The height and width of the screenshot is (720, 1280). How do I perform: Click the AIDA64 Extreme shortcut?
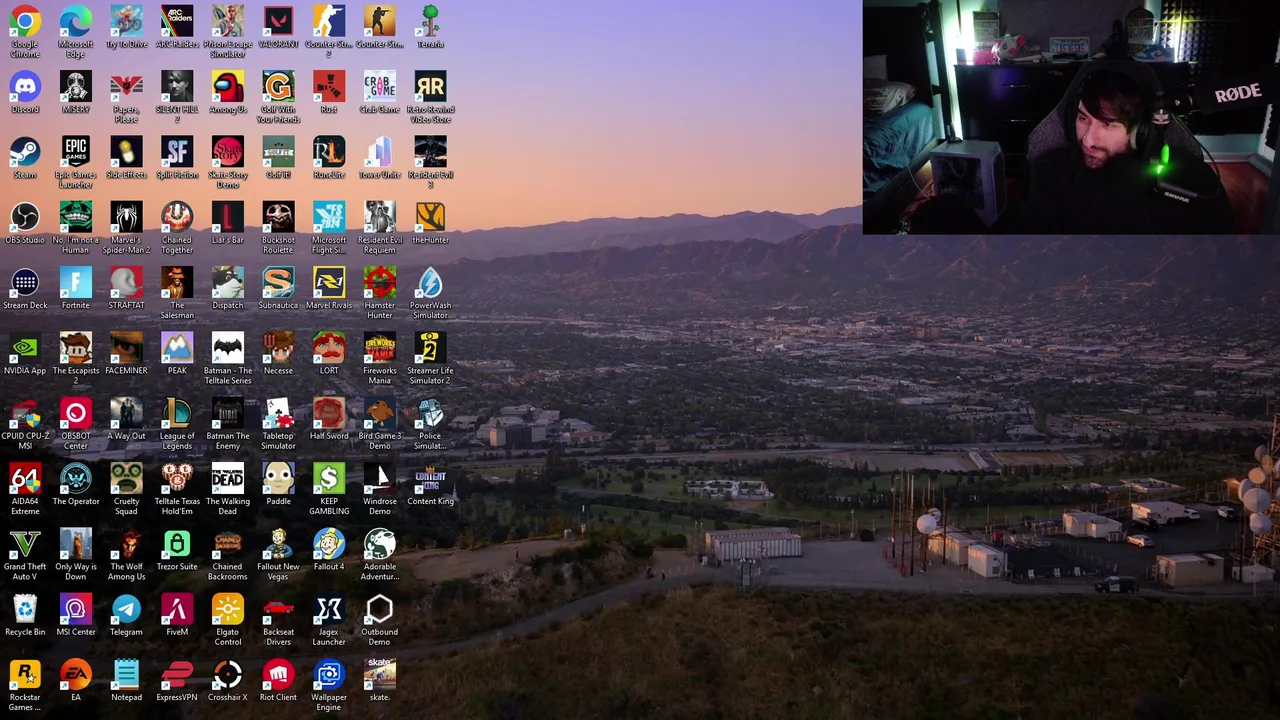(25, 479)
